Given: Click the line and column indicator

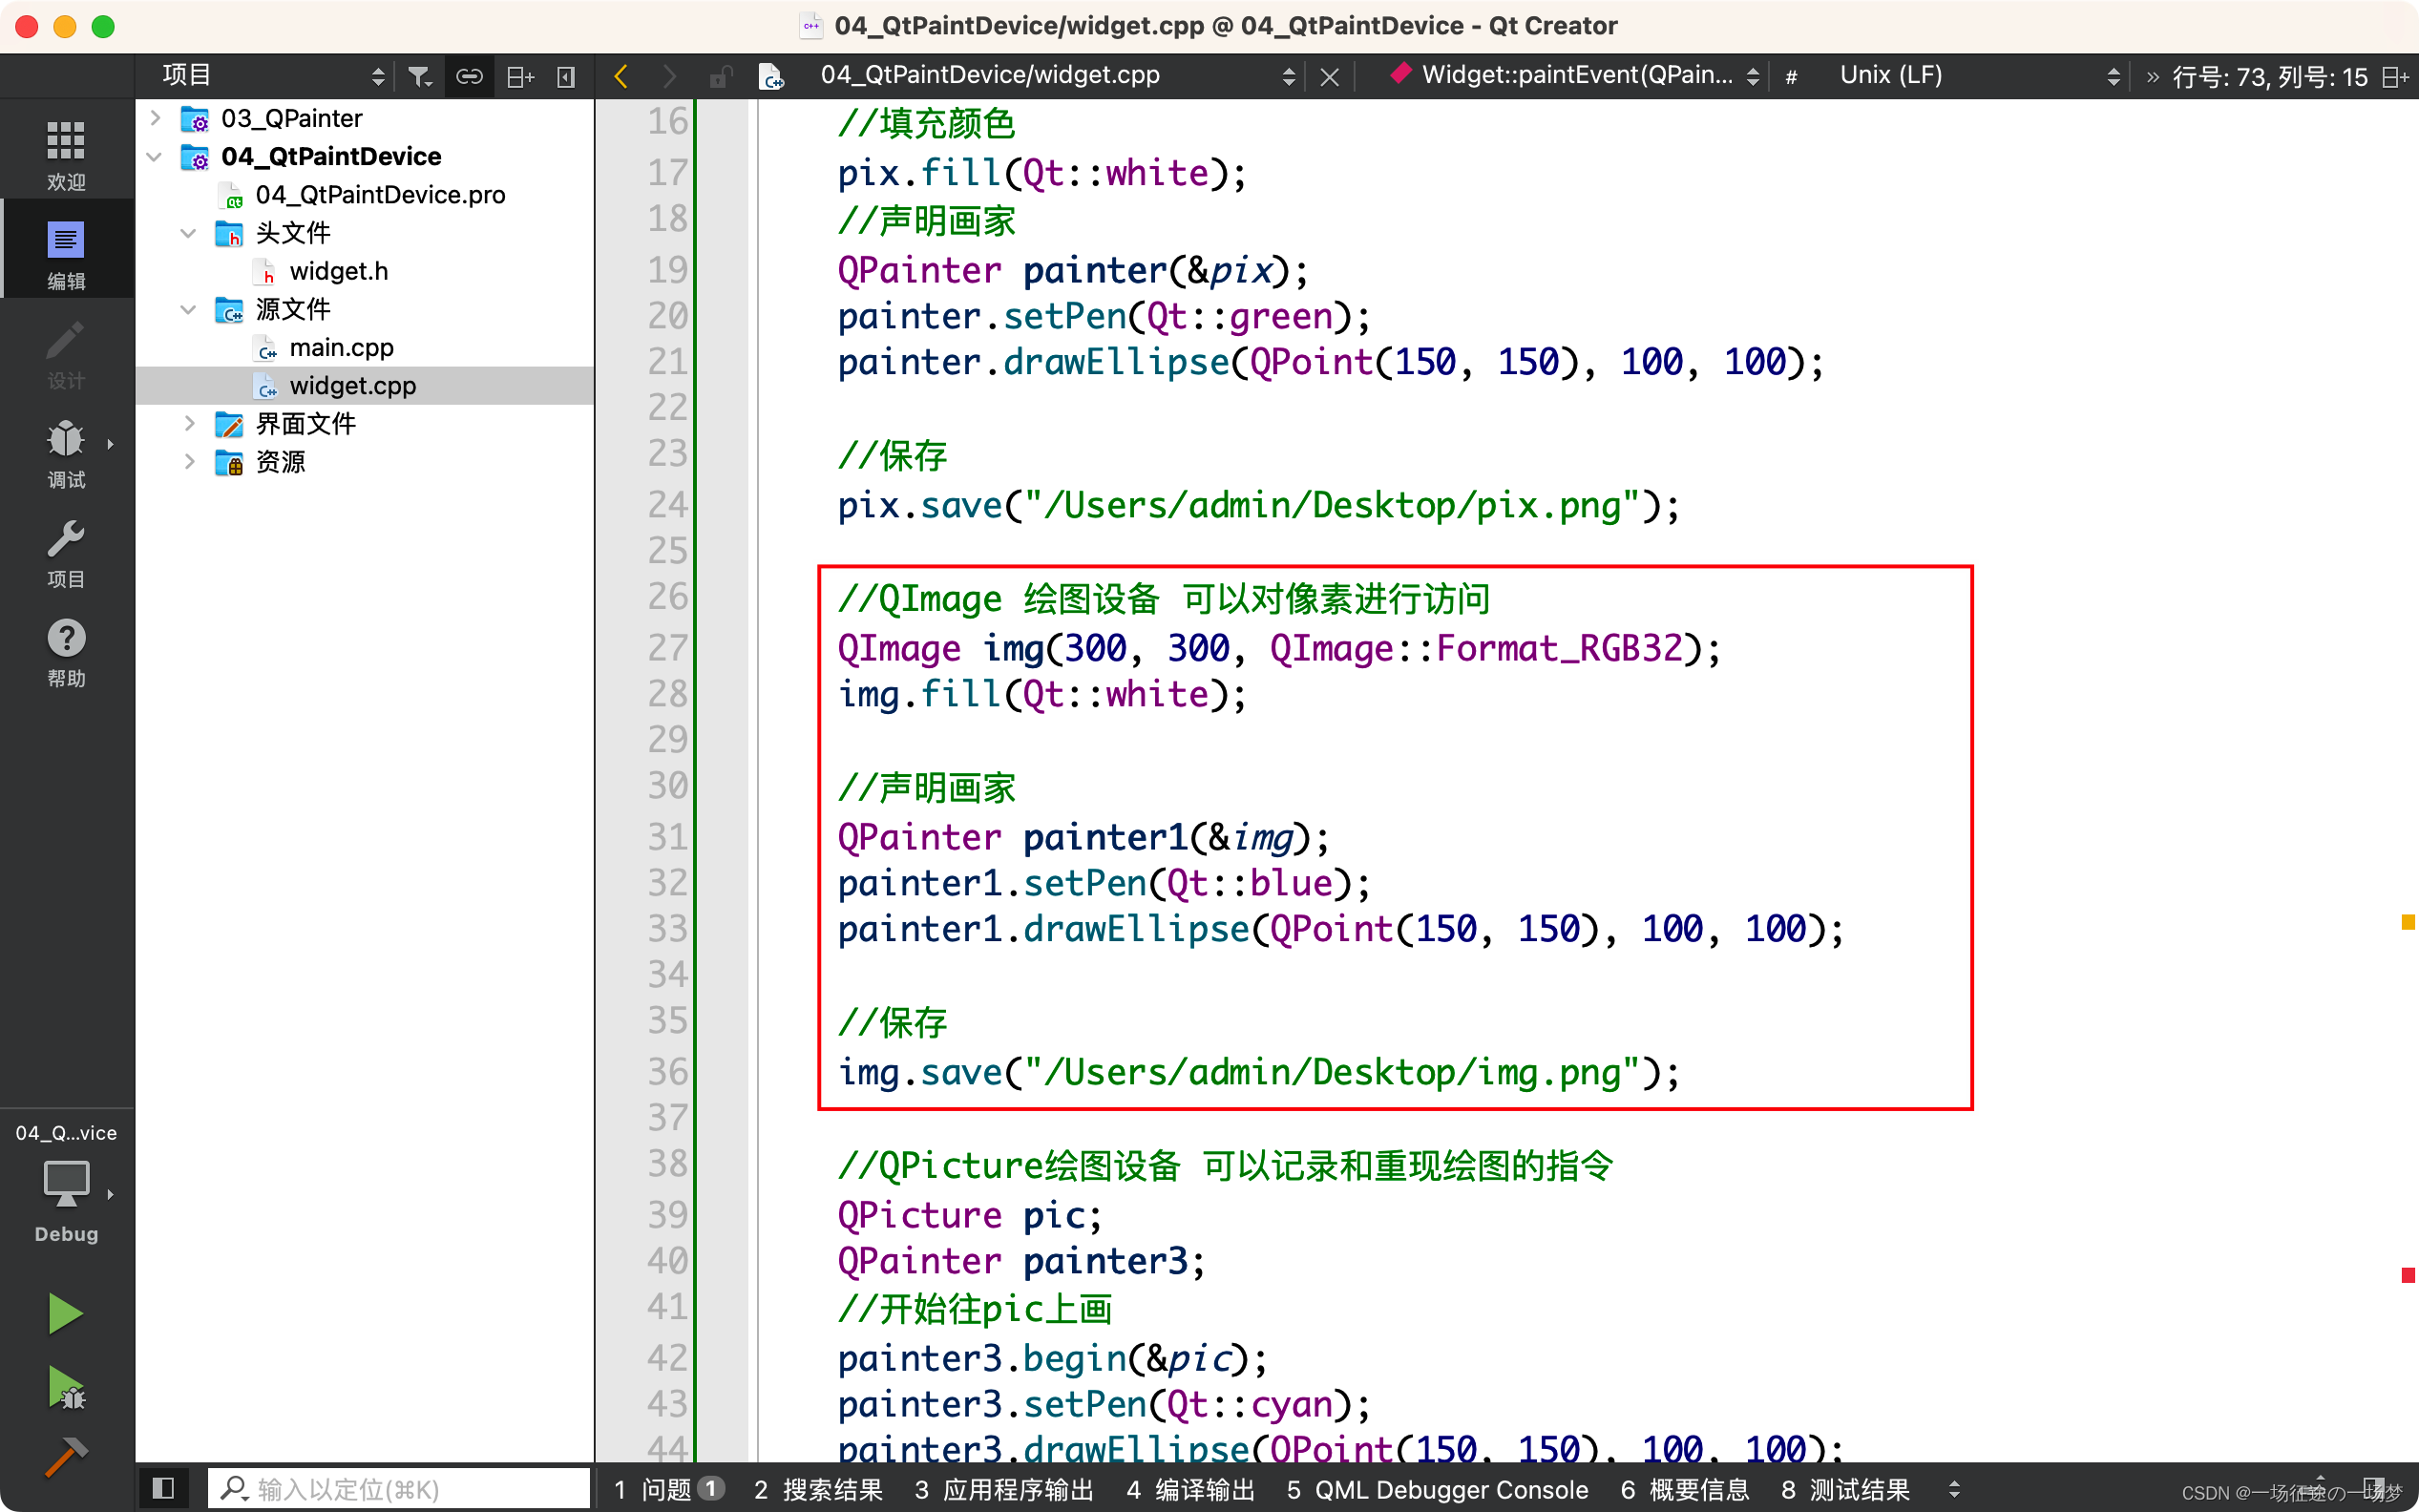Looking at the screenshot, I should tap(2270, 76).
